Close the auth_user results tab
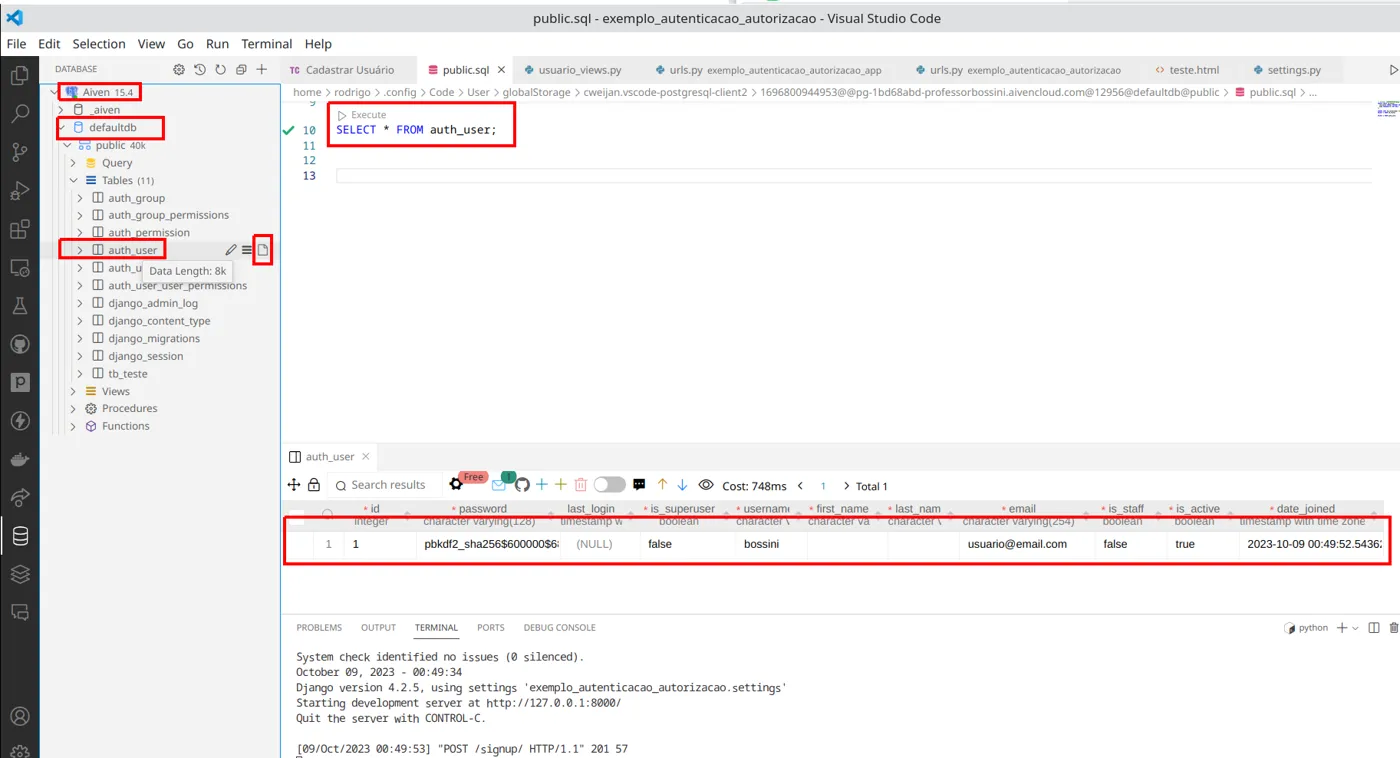The height and width of the screenshot is (758, 1400). 366,457
